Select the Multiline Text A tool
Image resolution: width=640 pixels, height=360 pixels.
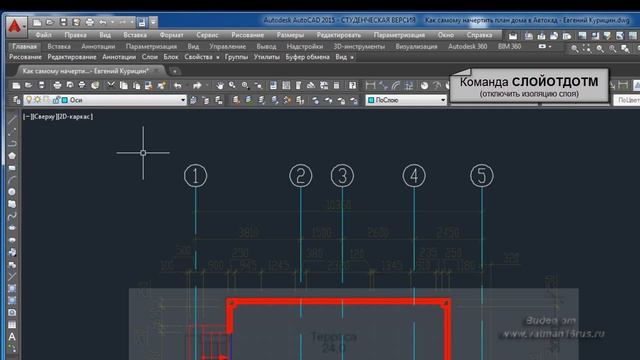coord(12,337)
